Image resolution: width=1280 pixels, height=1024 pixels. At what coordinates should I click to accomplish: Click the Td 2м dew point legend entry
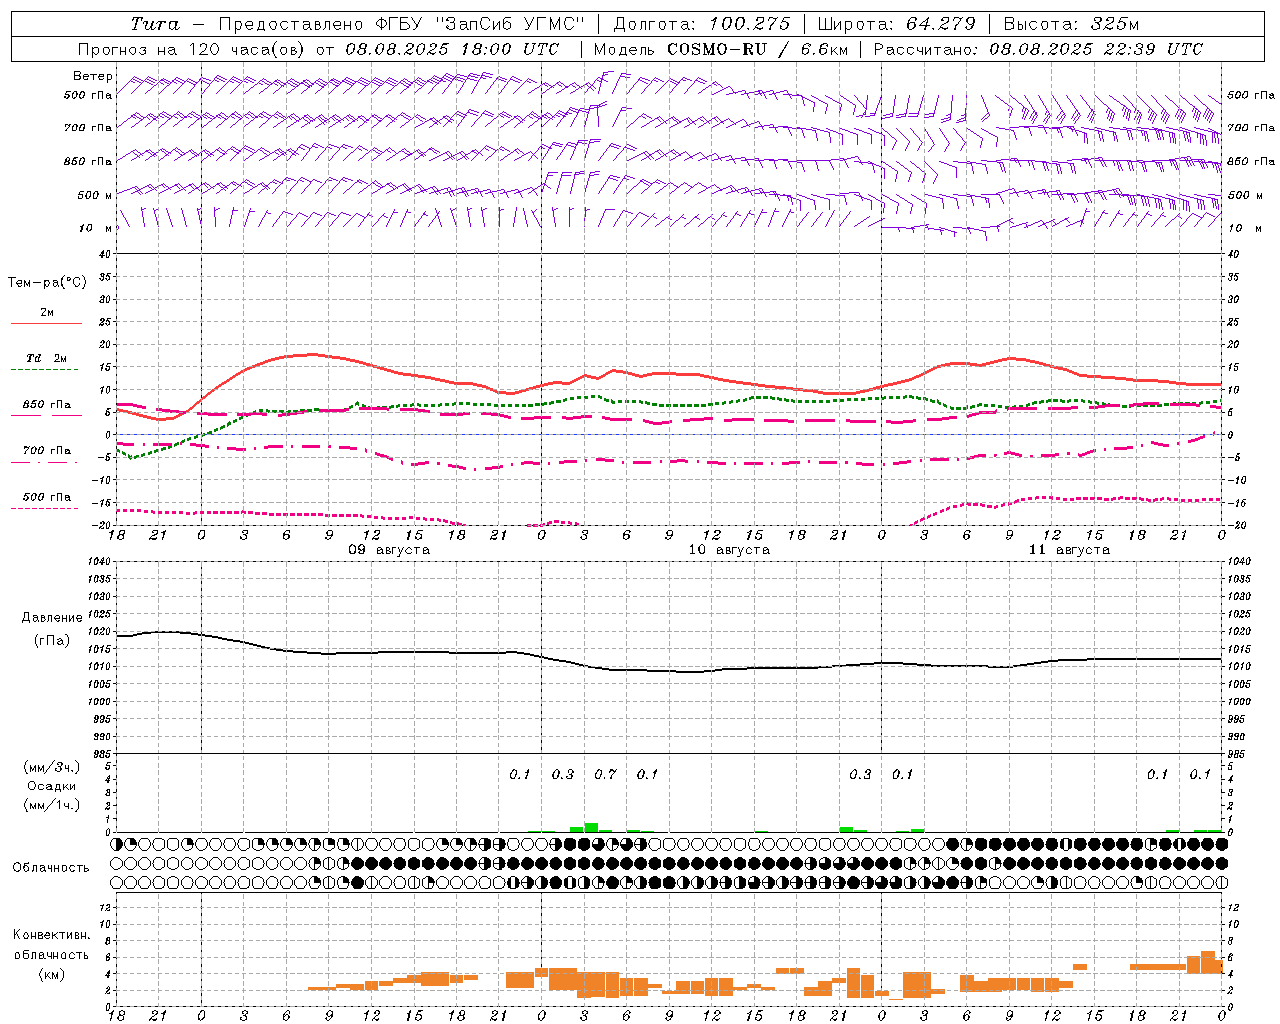pos(46,358)
